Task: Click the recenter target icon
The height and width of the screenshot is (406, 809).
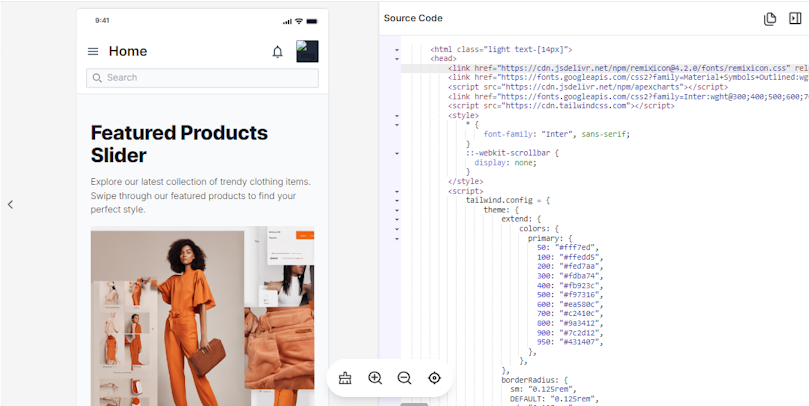Action: coord(434,378)
